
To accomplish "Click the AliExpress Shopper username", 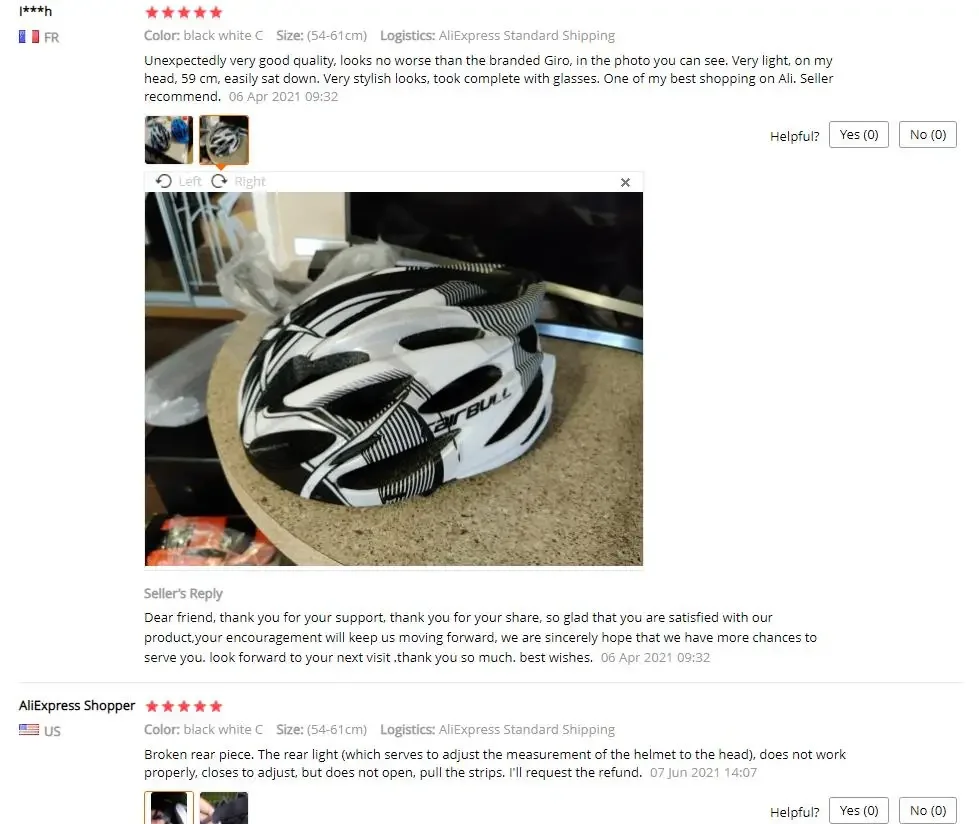I will (77, 705).
